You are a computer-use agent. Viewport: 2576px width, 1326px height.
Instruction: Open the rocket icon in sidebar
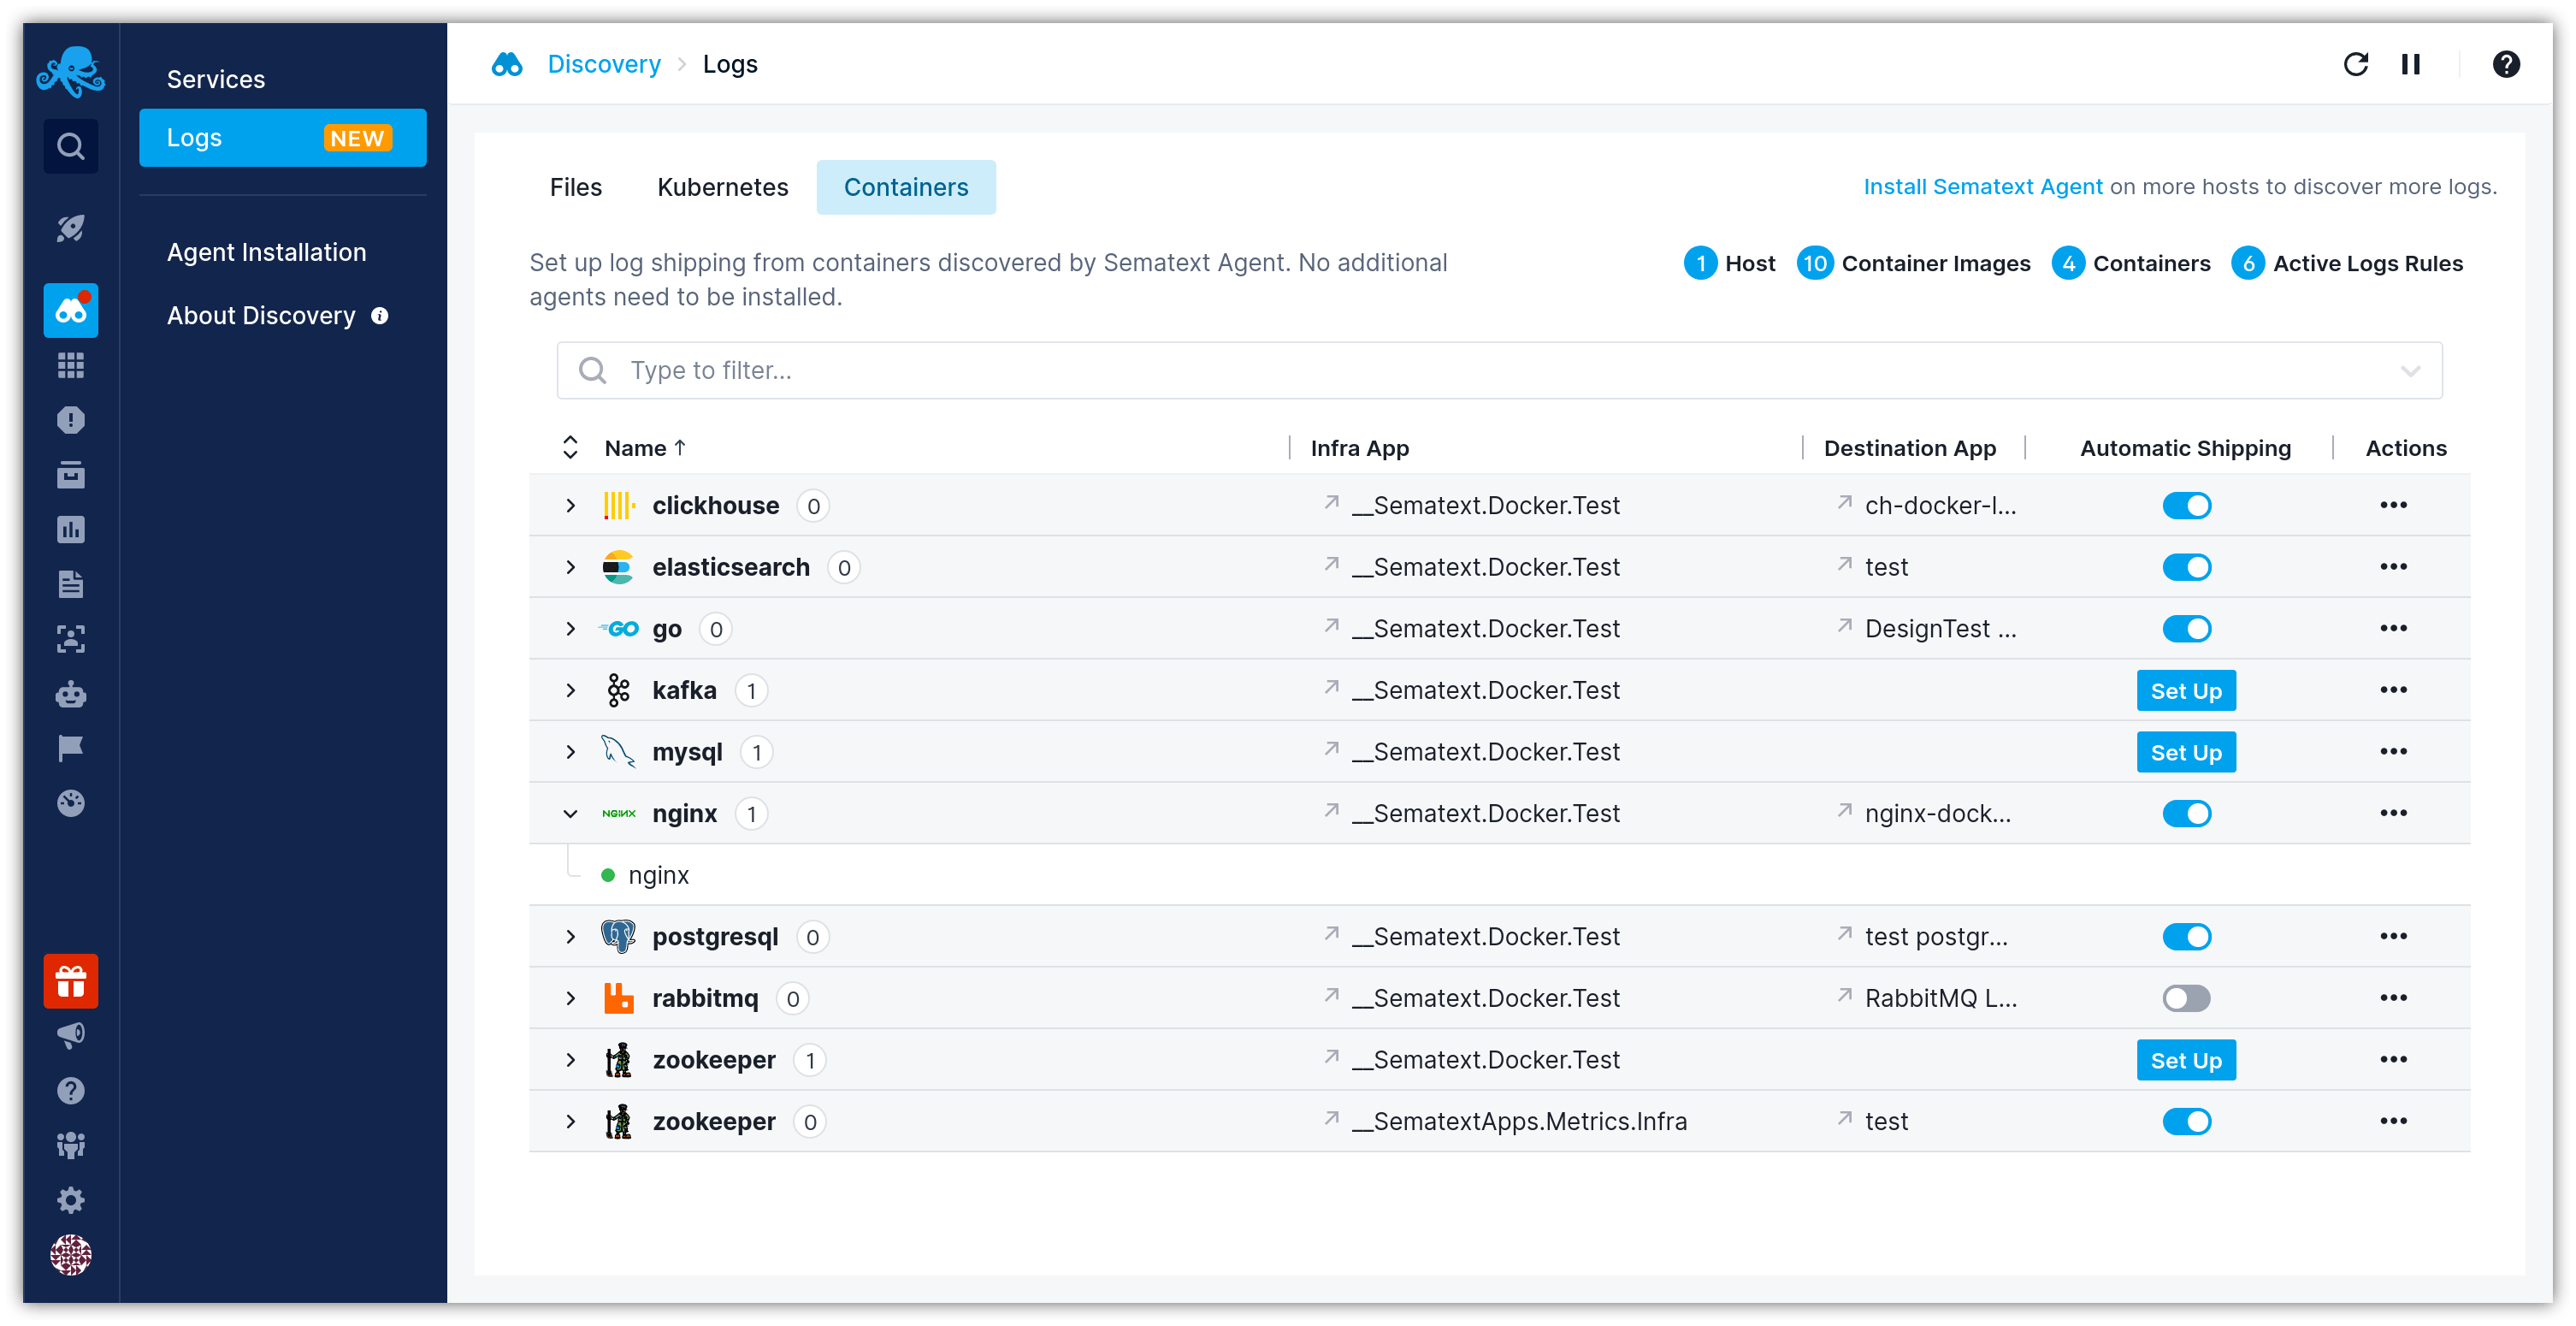pyautogui.click(x=70, y=228)
